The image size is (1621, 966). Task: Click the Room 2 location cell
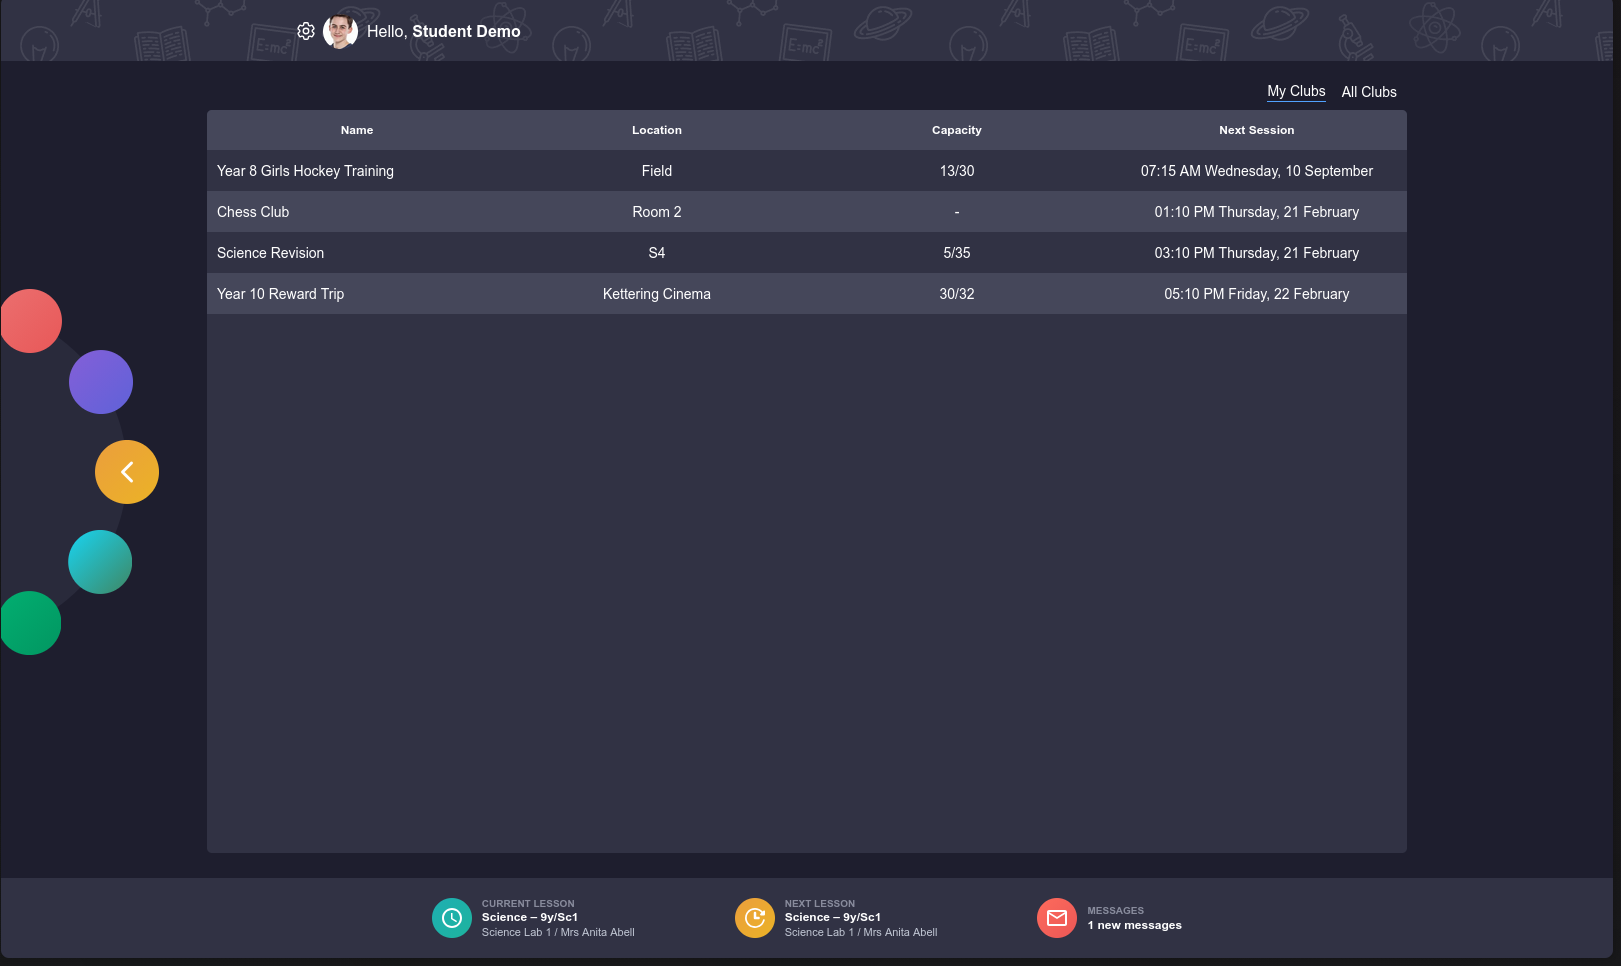pos(657,212)
